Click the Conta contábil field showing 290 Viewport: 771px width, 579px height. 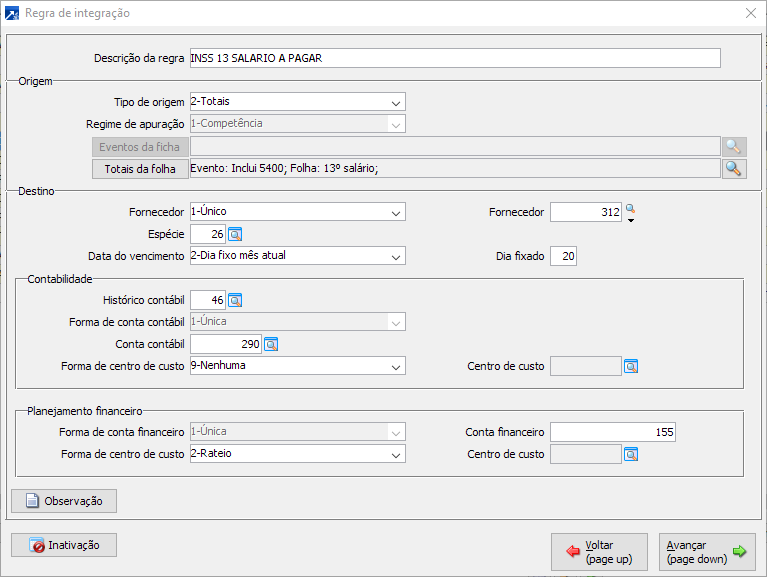226,344
